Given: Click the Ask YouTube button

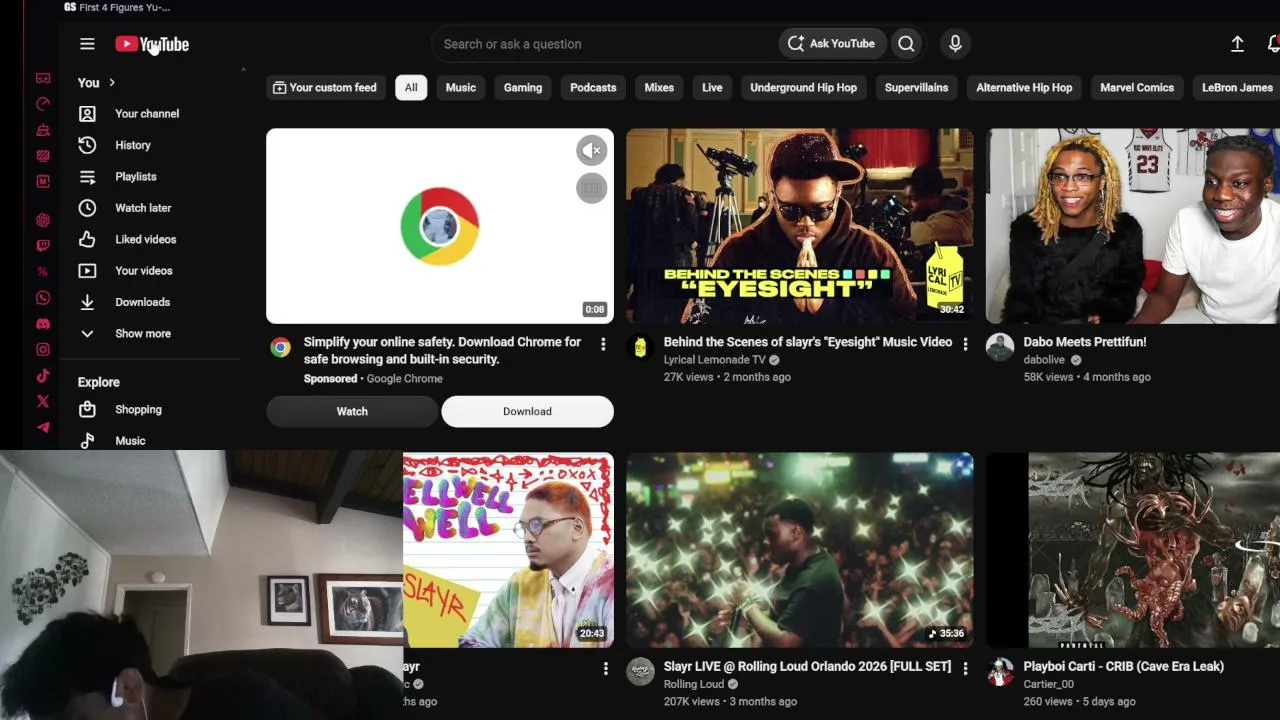Looking at the screenshot, I should pos(832,44).
